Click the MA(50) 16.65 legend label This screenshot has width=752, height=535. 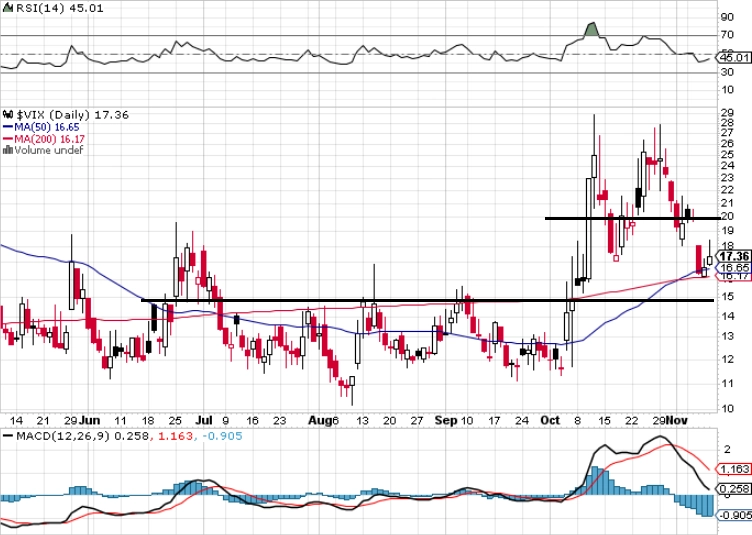coord(47,127)
